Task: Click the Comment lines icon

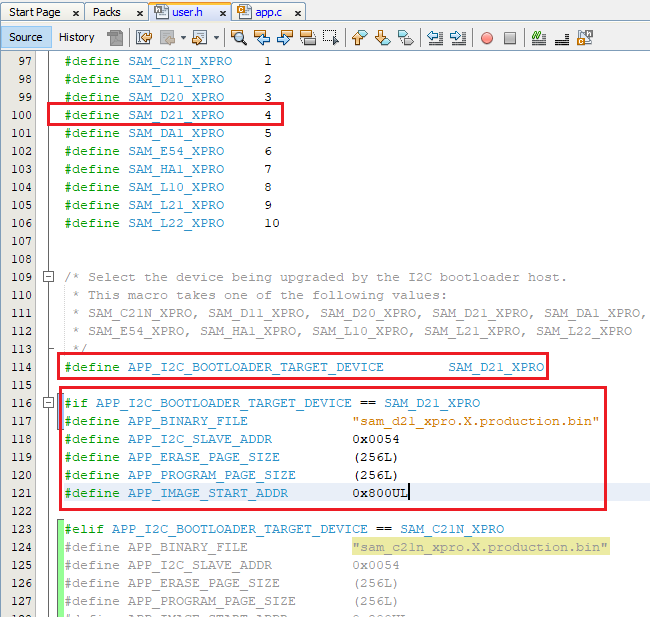Action: [538, 38]
